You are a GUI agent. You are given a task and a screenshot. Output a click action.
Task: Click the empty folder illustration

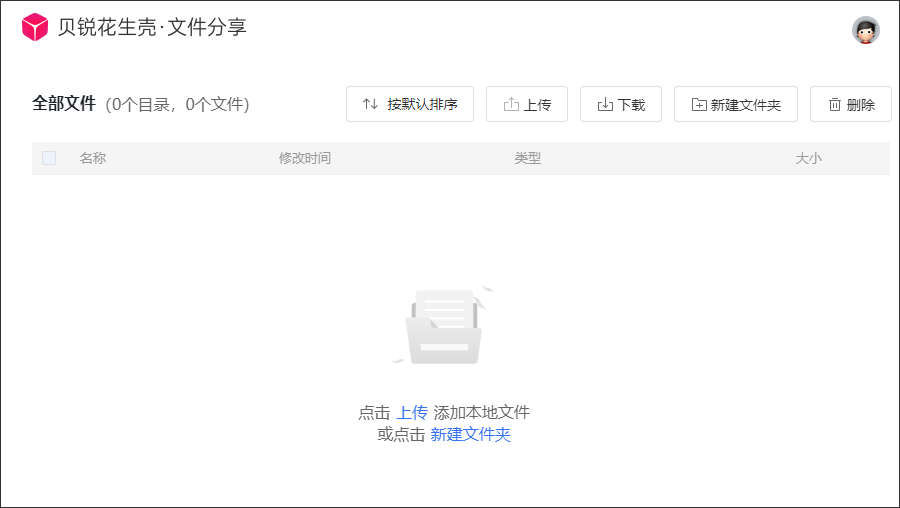click(443, 325)
